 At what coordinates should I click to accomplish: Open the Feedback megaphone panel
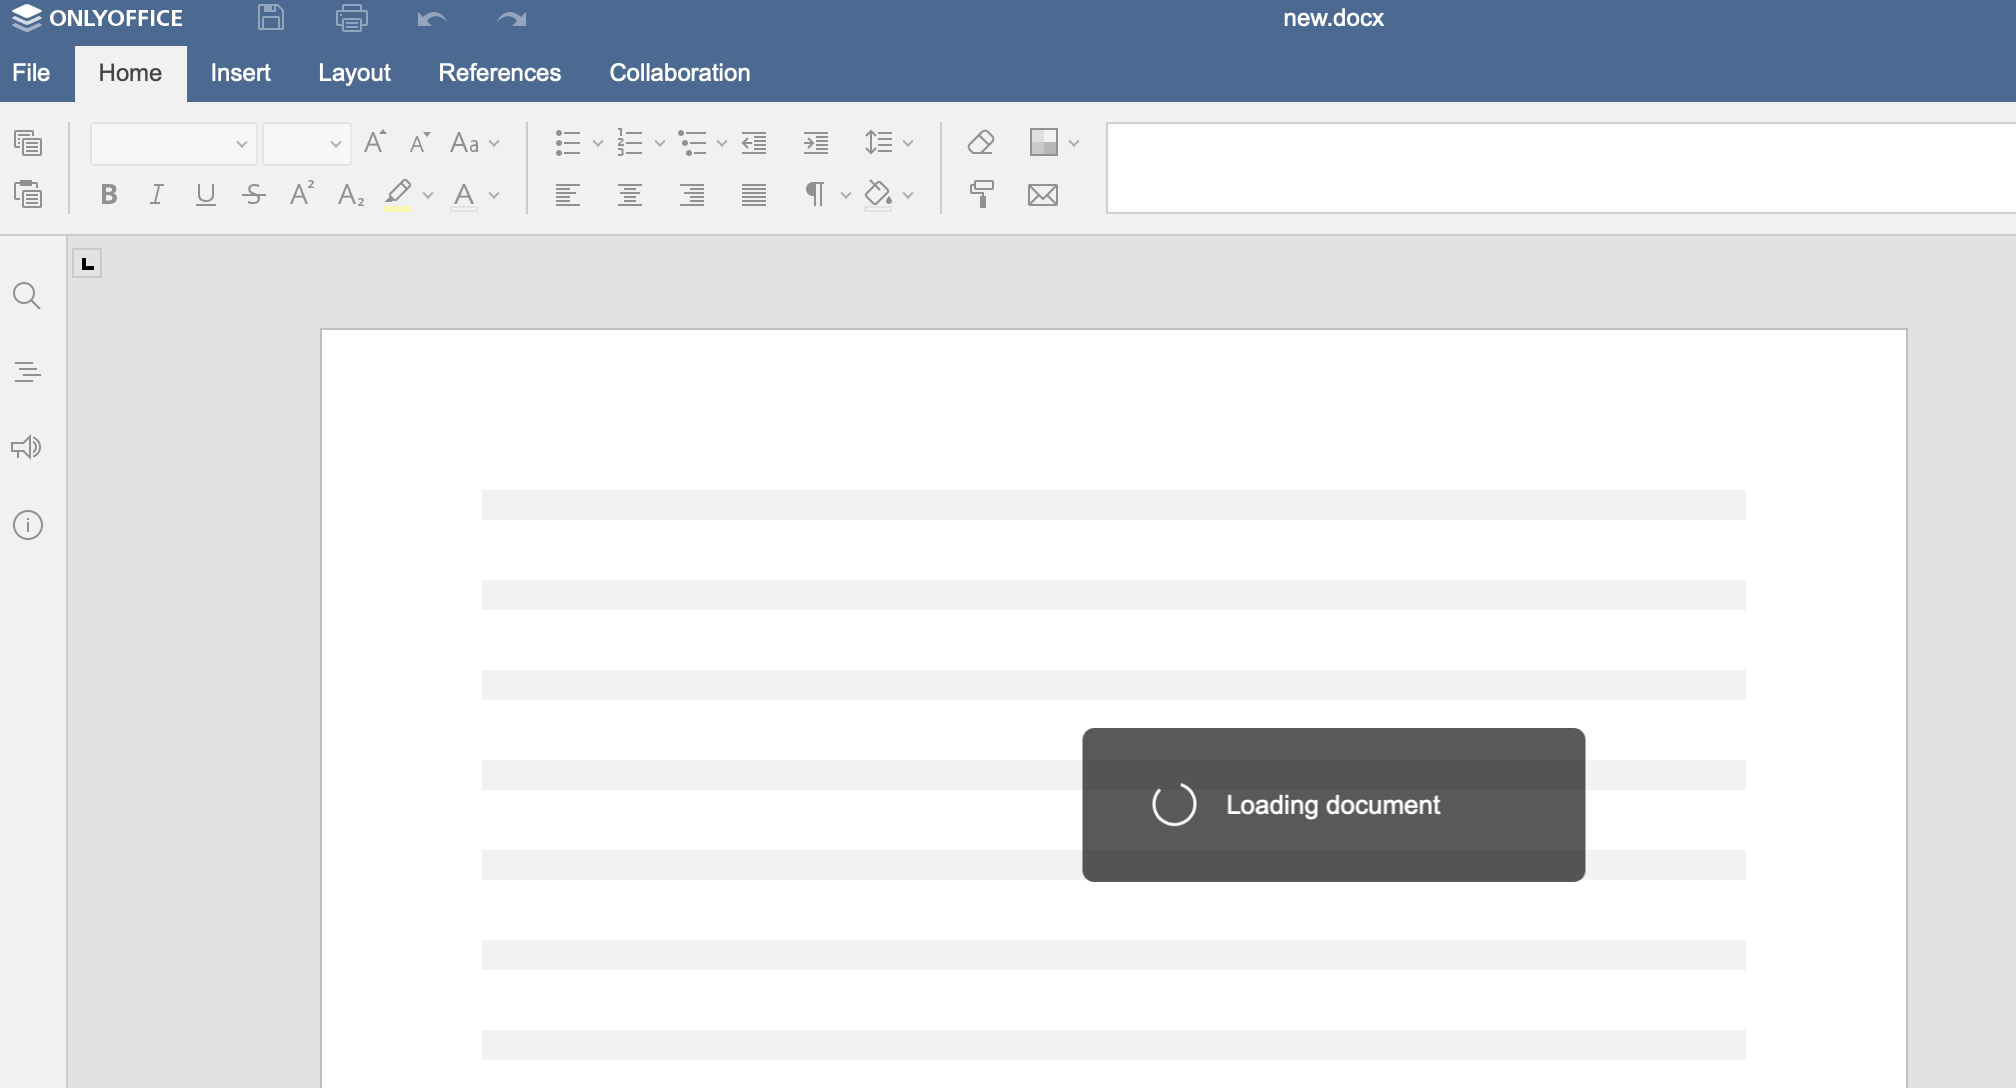click(27, 447)
